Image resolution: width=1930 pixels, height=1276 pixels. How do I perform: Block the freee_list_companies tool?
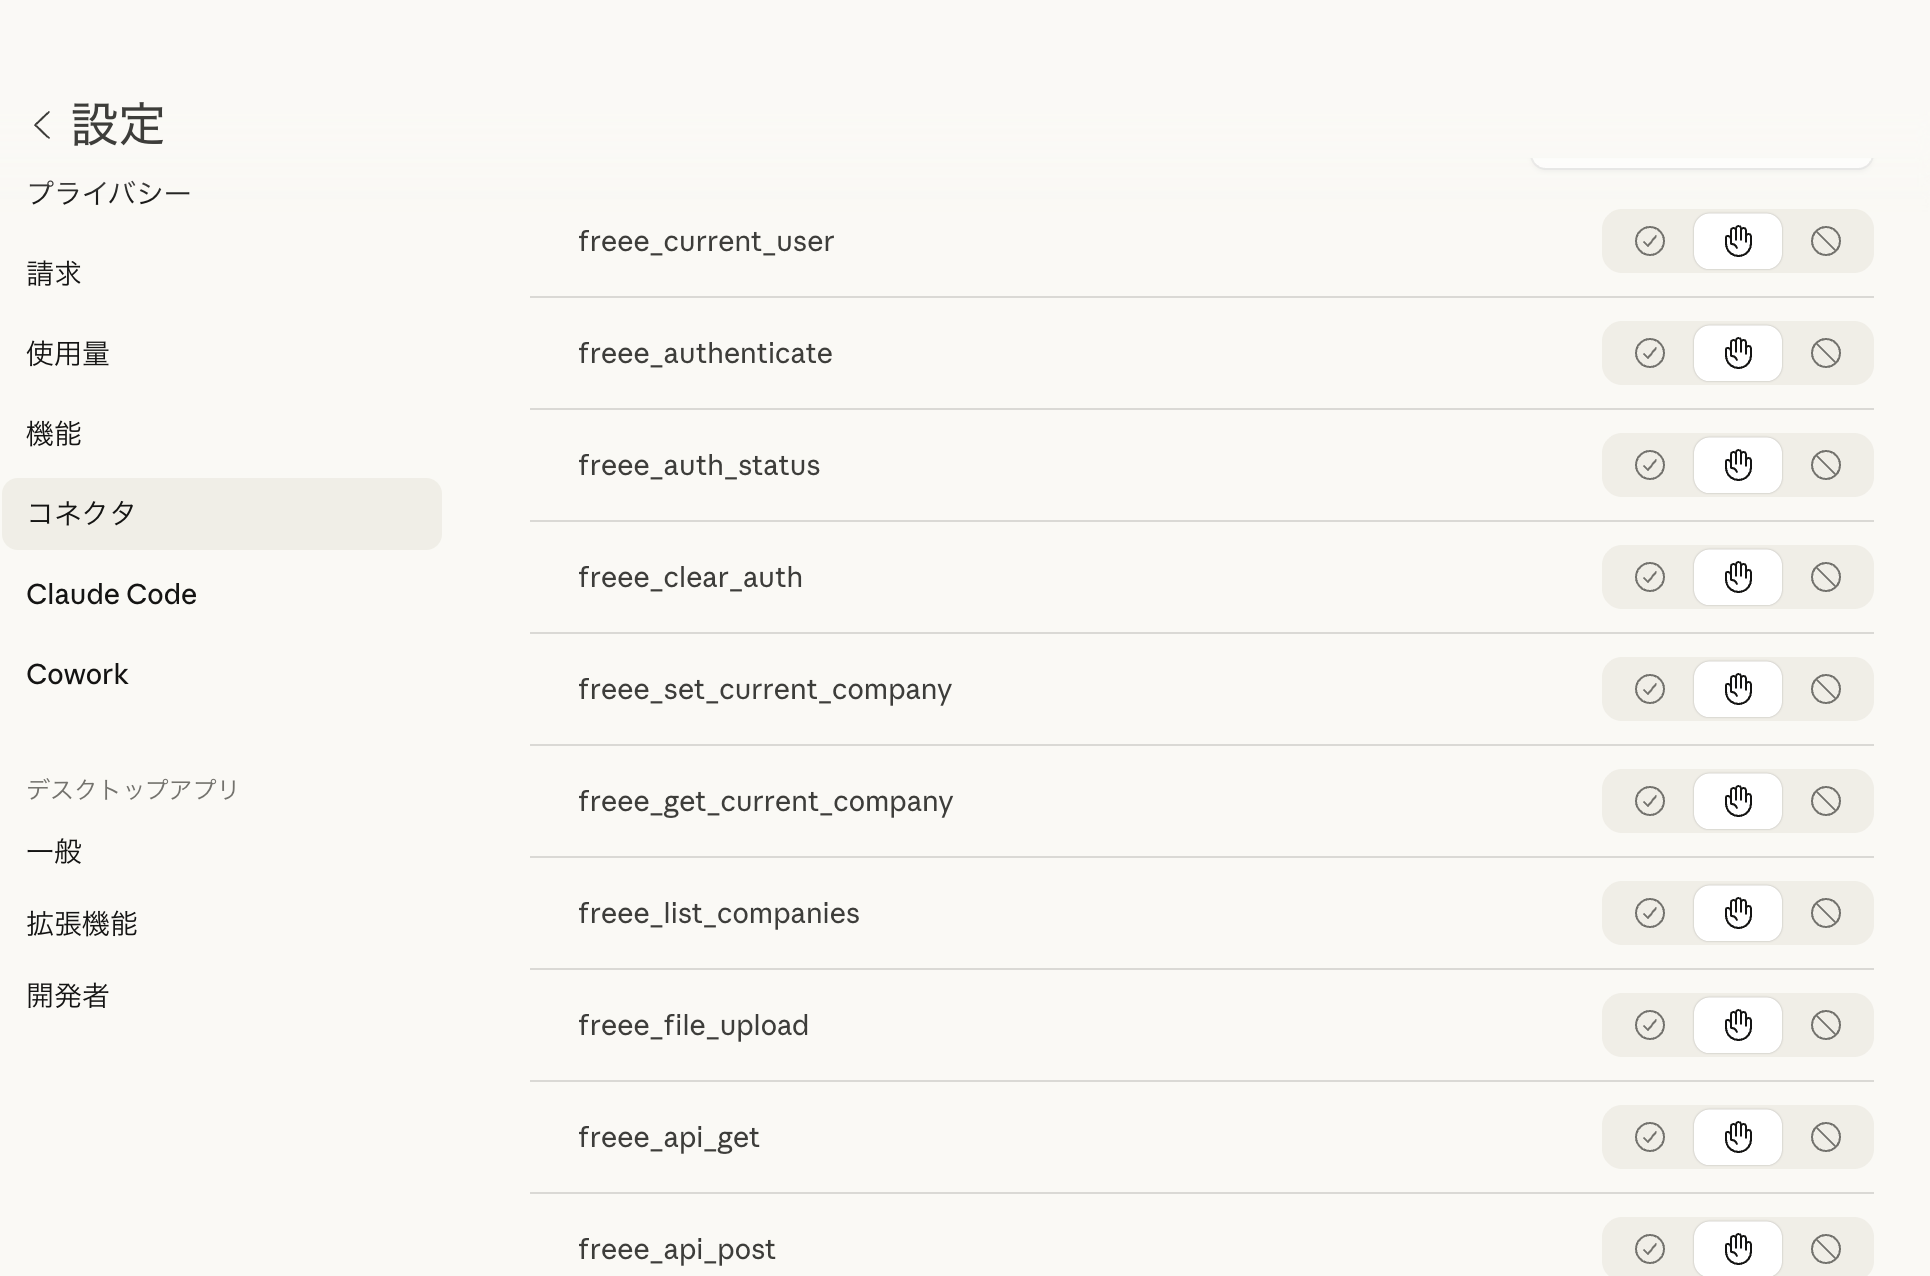[1825, 913]
